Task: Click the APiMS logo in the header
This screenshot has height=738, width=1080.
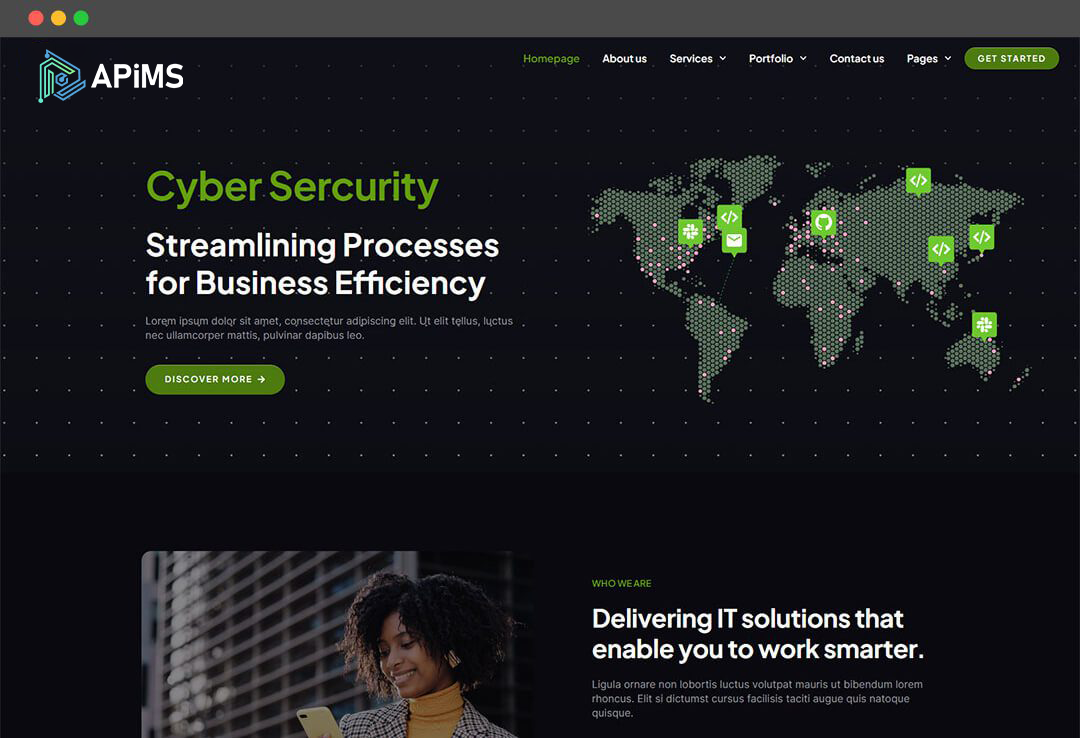Action: 111,76
